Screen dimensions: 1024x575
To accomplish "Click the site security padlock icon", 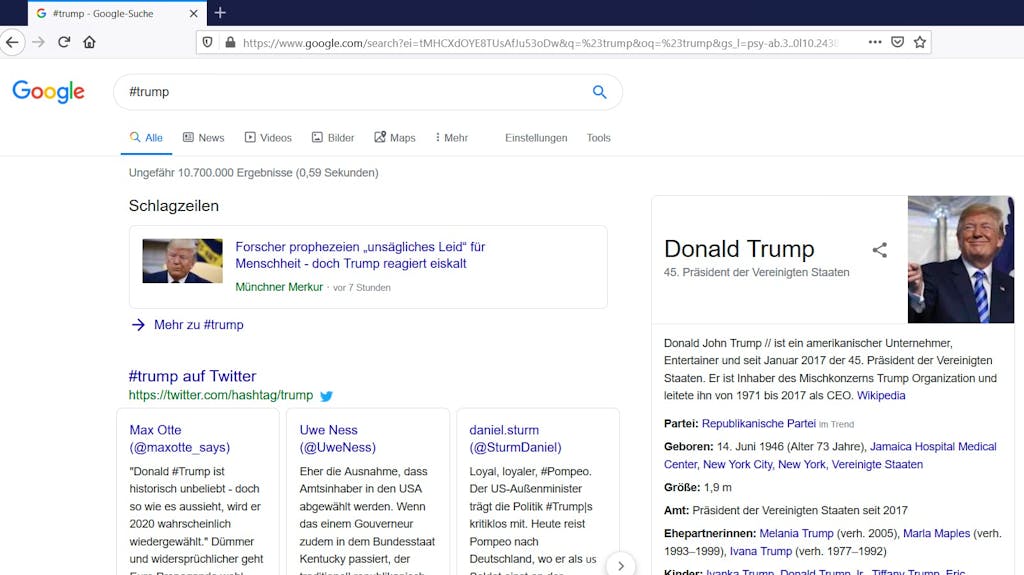I will pyautogui.click(x=230, y=42).
